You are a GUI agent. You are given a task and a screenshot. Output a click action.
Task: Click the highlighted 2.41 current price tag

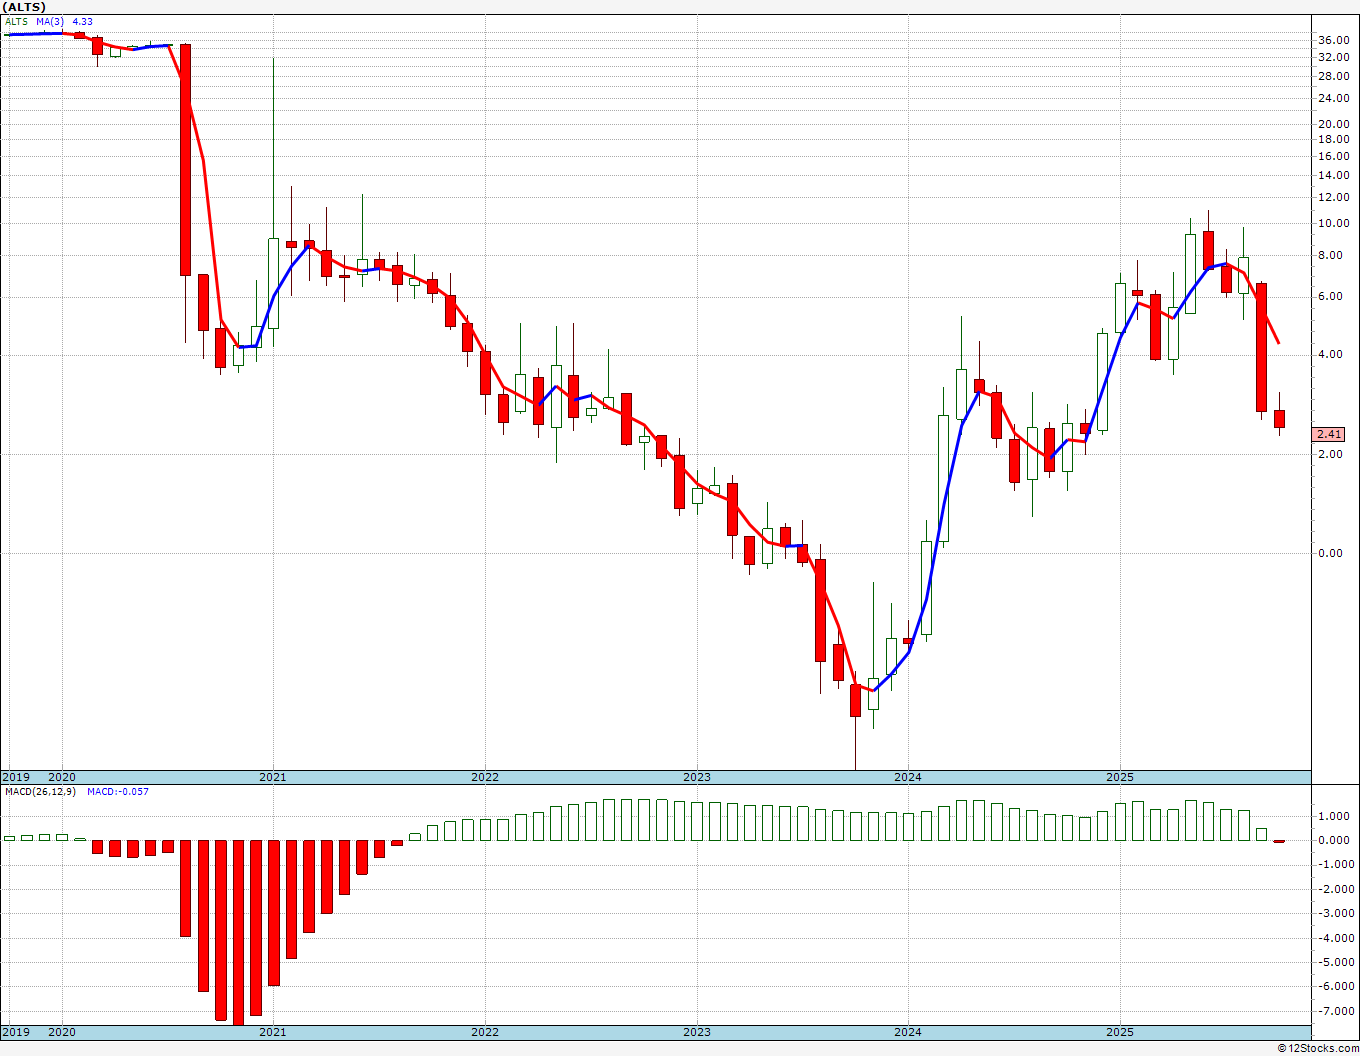tap(1330, 434)
